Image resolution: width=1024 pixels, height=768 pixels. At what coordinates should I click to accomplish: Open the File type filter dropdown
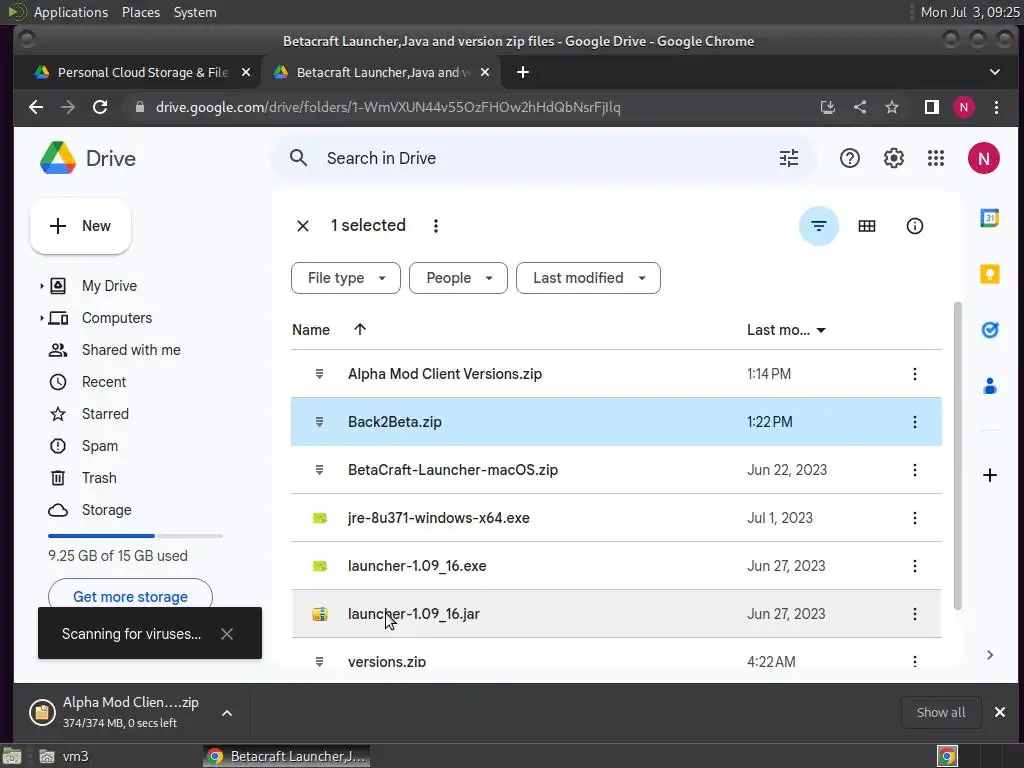(345, 278)
